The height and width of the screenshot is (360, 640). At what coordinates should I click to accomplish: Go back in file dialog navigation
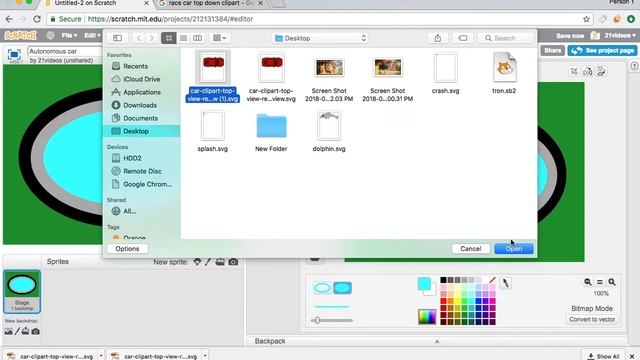click(x=139, y=38)
